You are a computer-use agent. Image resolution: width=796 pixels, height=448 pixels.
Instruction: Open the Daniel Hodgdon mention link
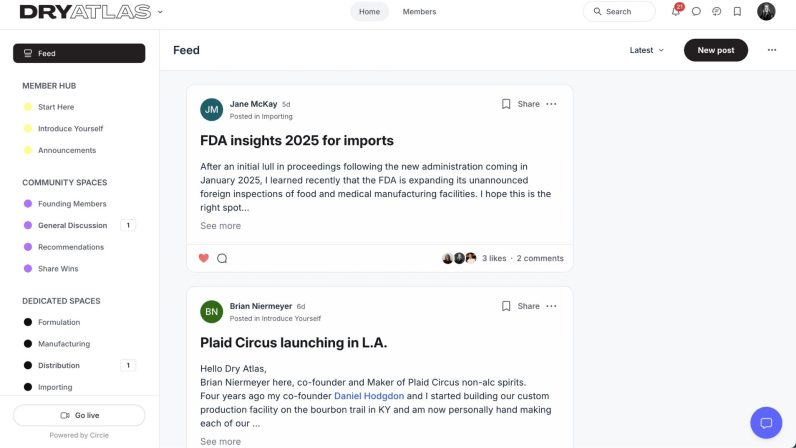tap(369, 396)
